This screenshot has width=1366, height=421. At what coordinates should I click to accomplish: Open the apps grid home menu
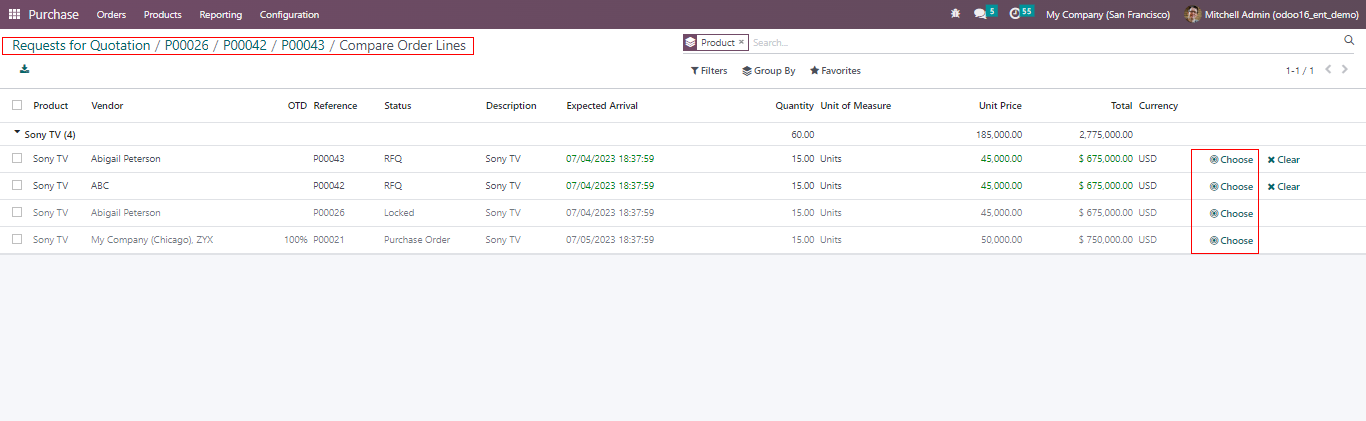14,14
